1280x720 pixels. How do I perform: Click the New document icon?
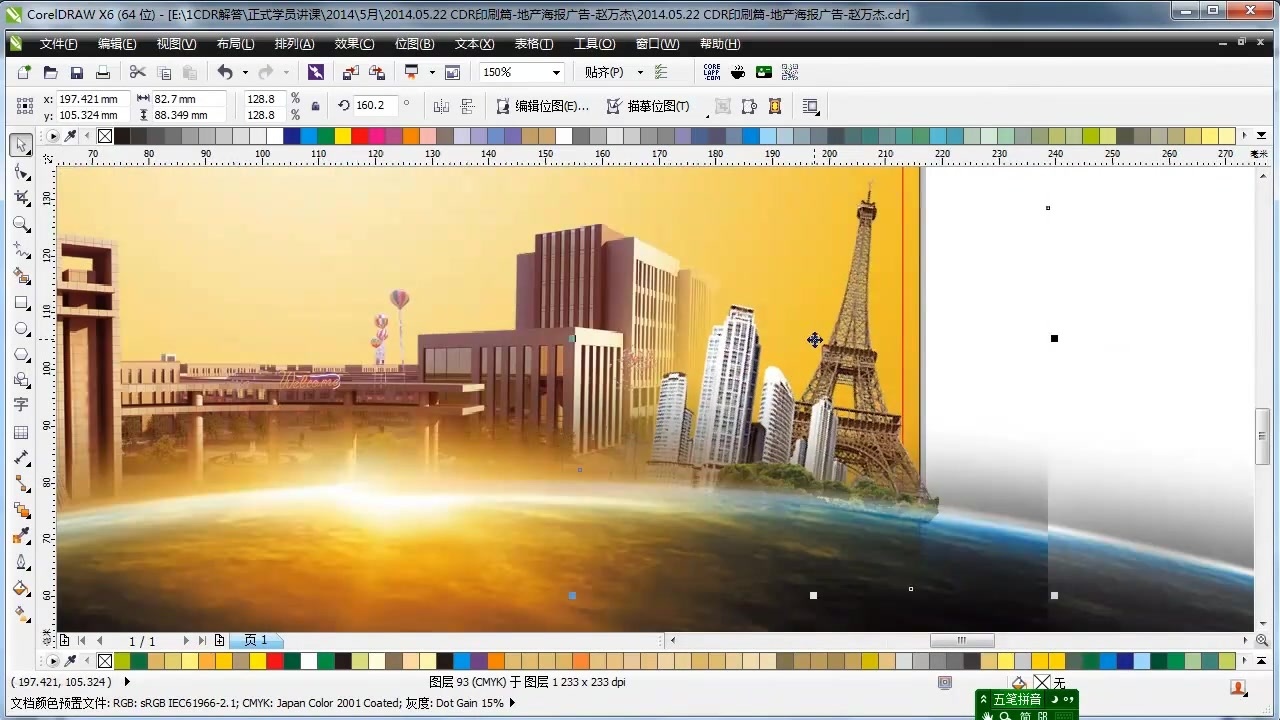[x=24, y=72]
